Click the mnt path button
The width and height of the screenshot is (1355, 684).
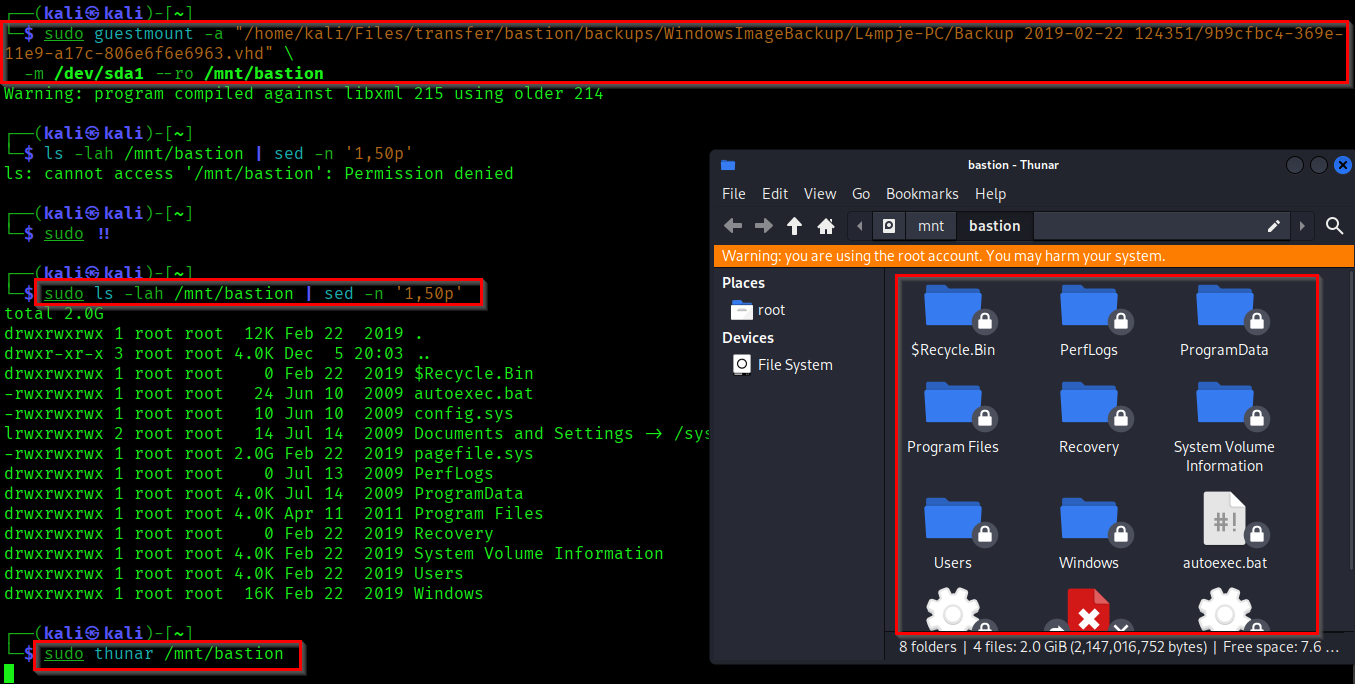(930, 226)
